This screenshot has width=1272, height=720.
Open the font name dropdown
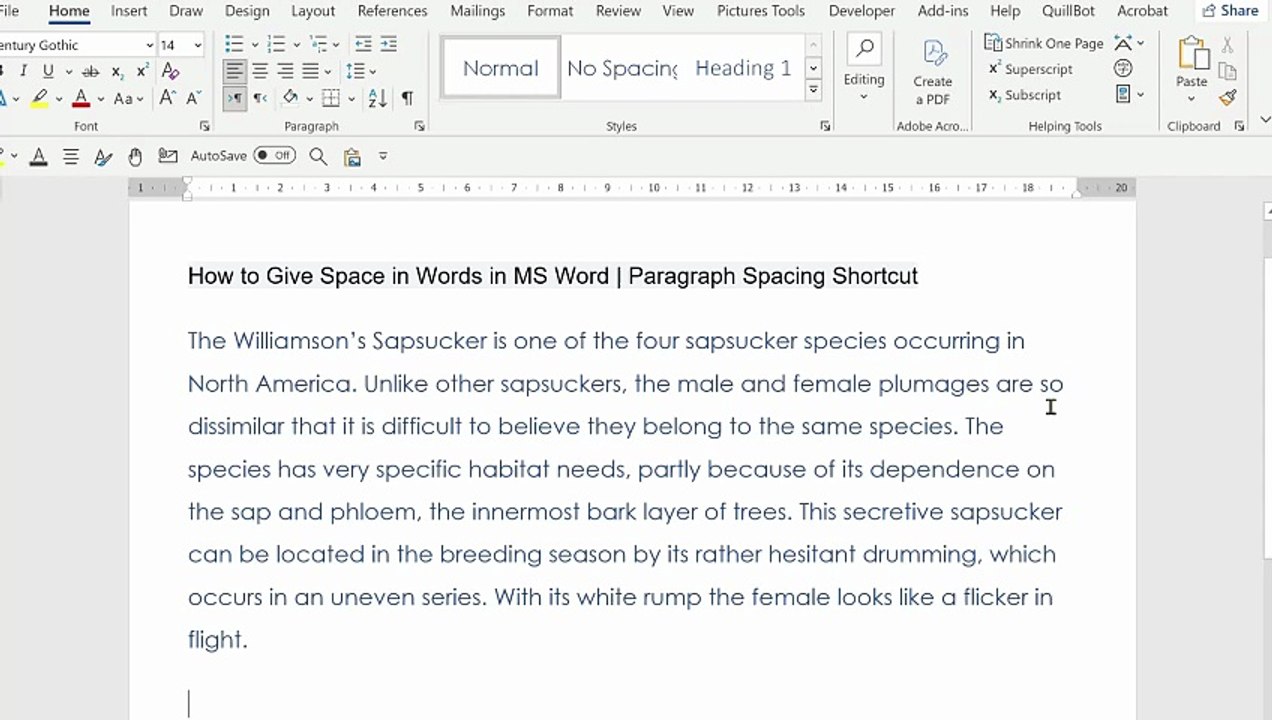[x=149, y=45]
